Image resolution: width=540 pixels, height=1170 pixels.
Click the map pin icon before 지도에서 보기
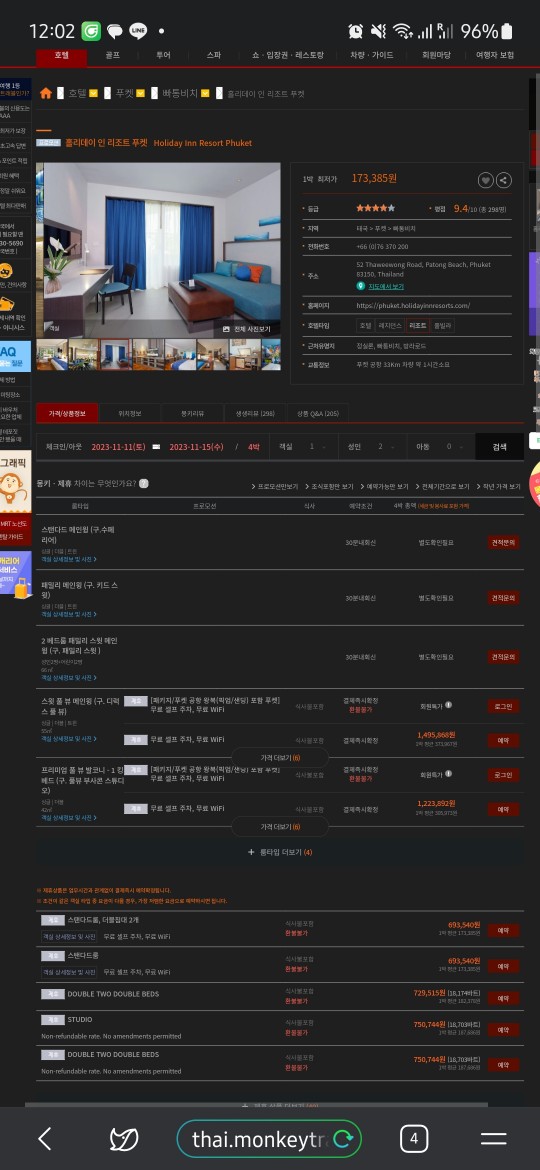click(x=361, y=286)
